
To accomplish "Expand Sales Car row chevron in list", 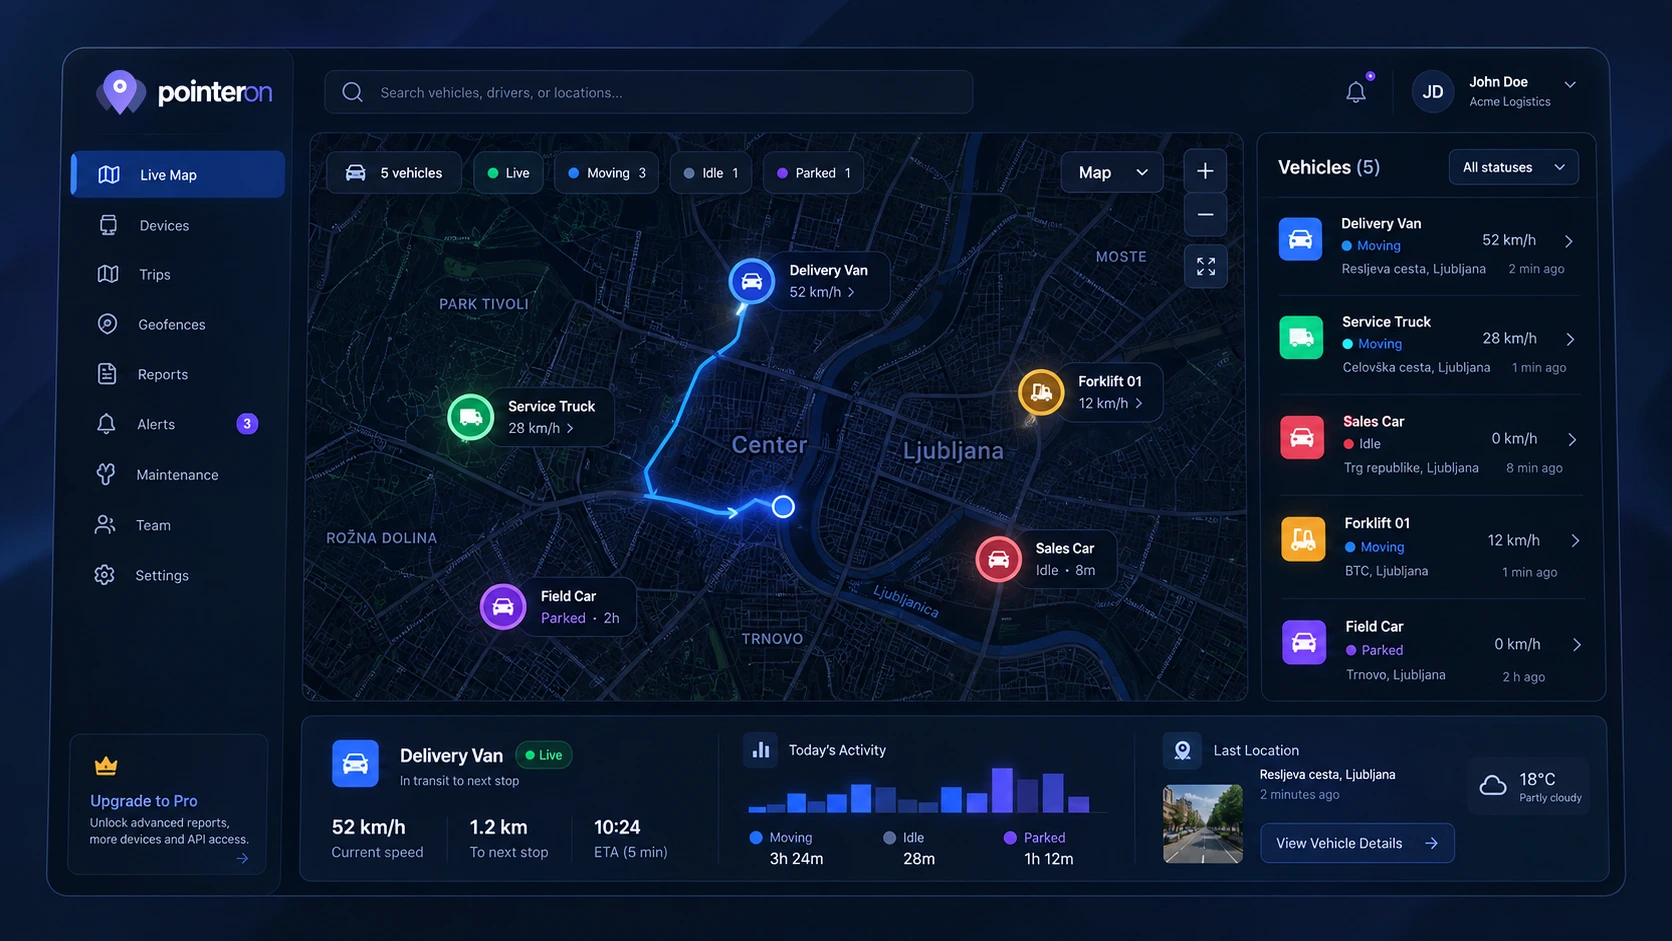I will point(1572,439).
